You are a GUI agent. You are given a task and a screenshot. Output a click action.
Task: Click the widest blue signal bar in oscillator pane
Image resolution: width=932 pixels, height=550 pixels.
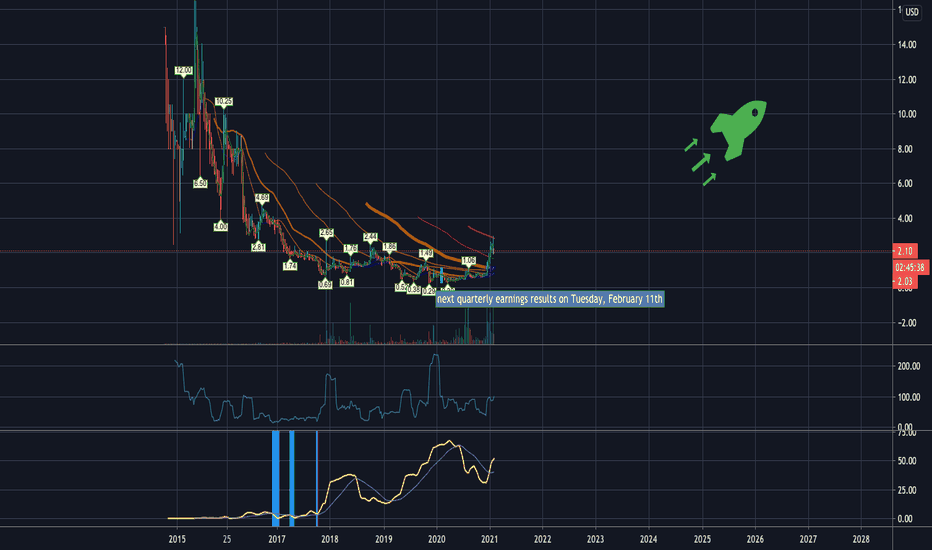tap(276, 479)
